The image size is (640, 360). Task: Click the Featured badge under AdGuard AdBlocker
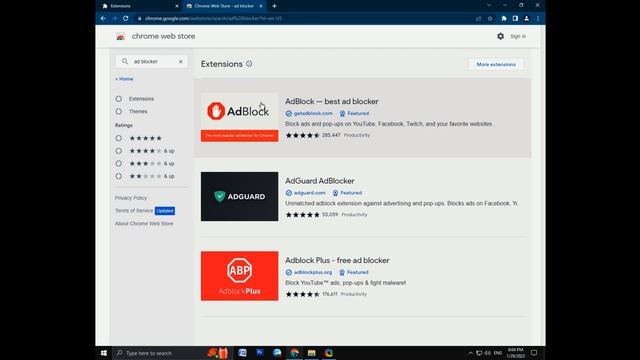point(347,193)
